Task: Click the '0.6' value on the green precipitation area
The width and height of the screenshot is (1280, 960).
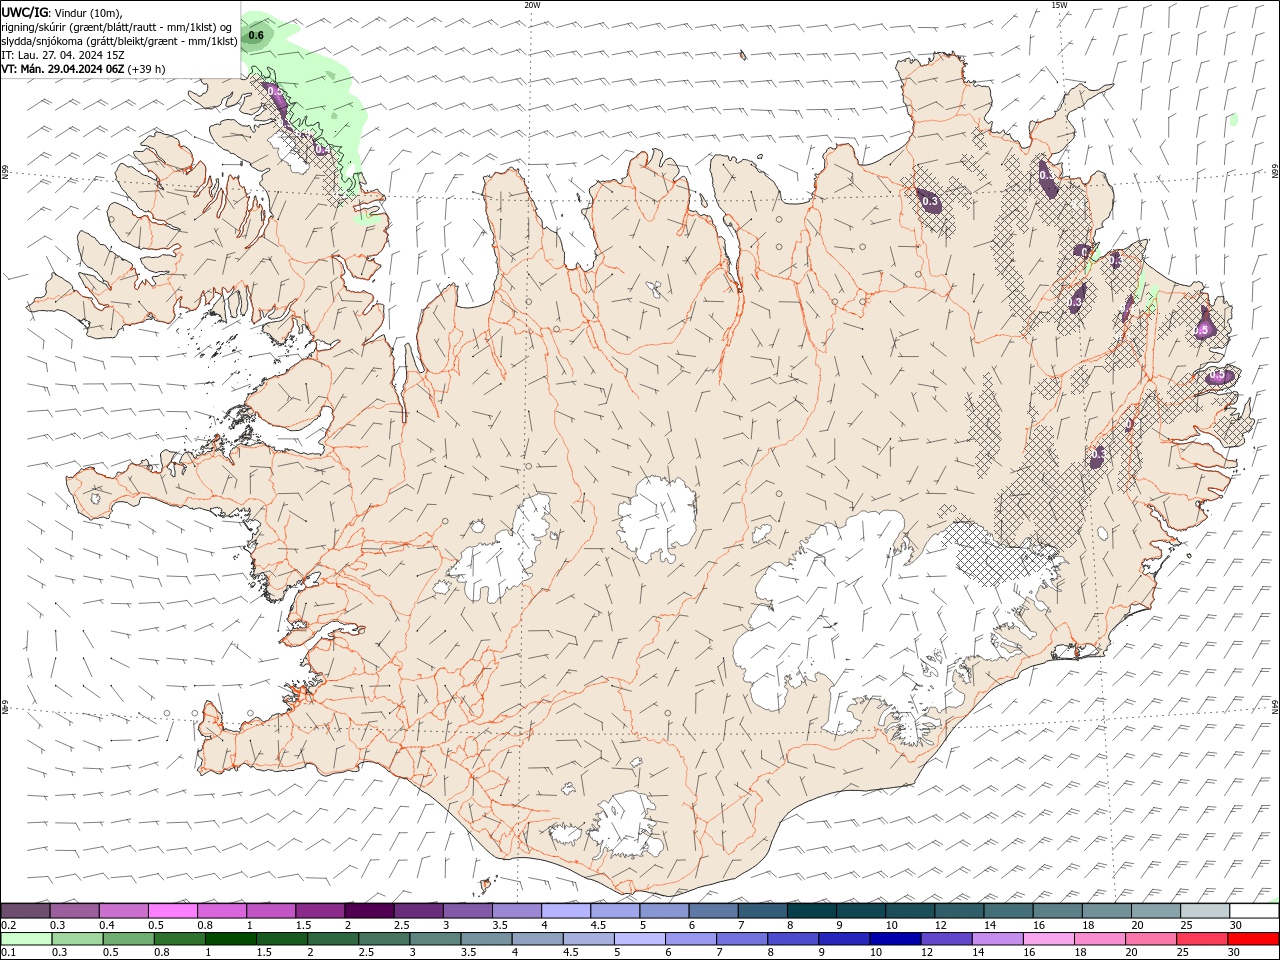Action: pyautogui.click(x=256, y=36)
